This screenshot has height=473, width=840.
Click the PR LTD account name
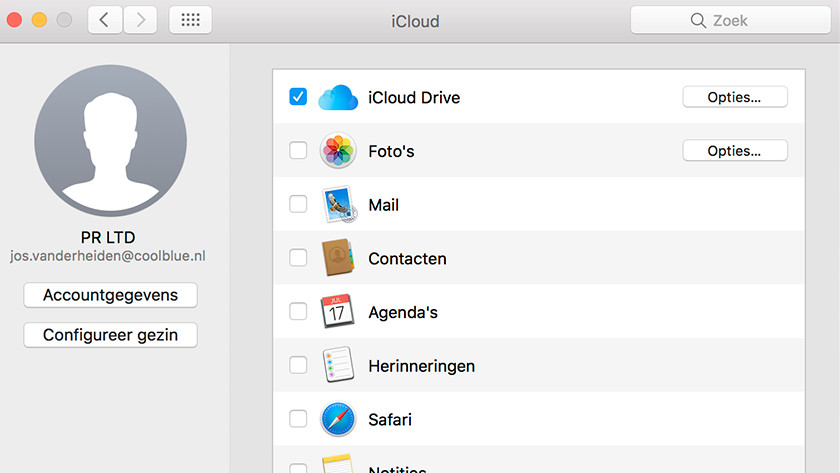click(x=108, y=237)
